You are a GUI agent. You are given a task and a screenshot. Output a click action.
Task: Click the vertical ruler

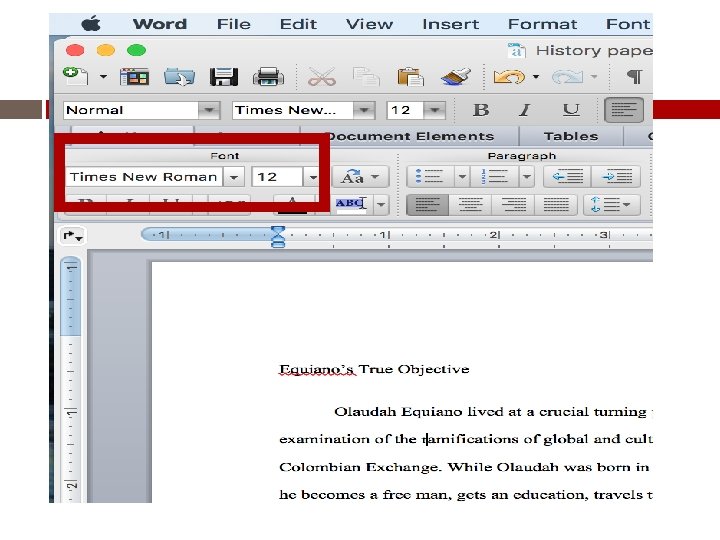[70, 379]
